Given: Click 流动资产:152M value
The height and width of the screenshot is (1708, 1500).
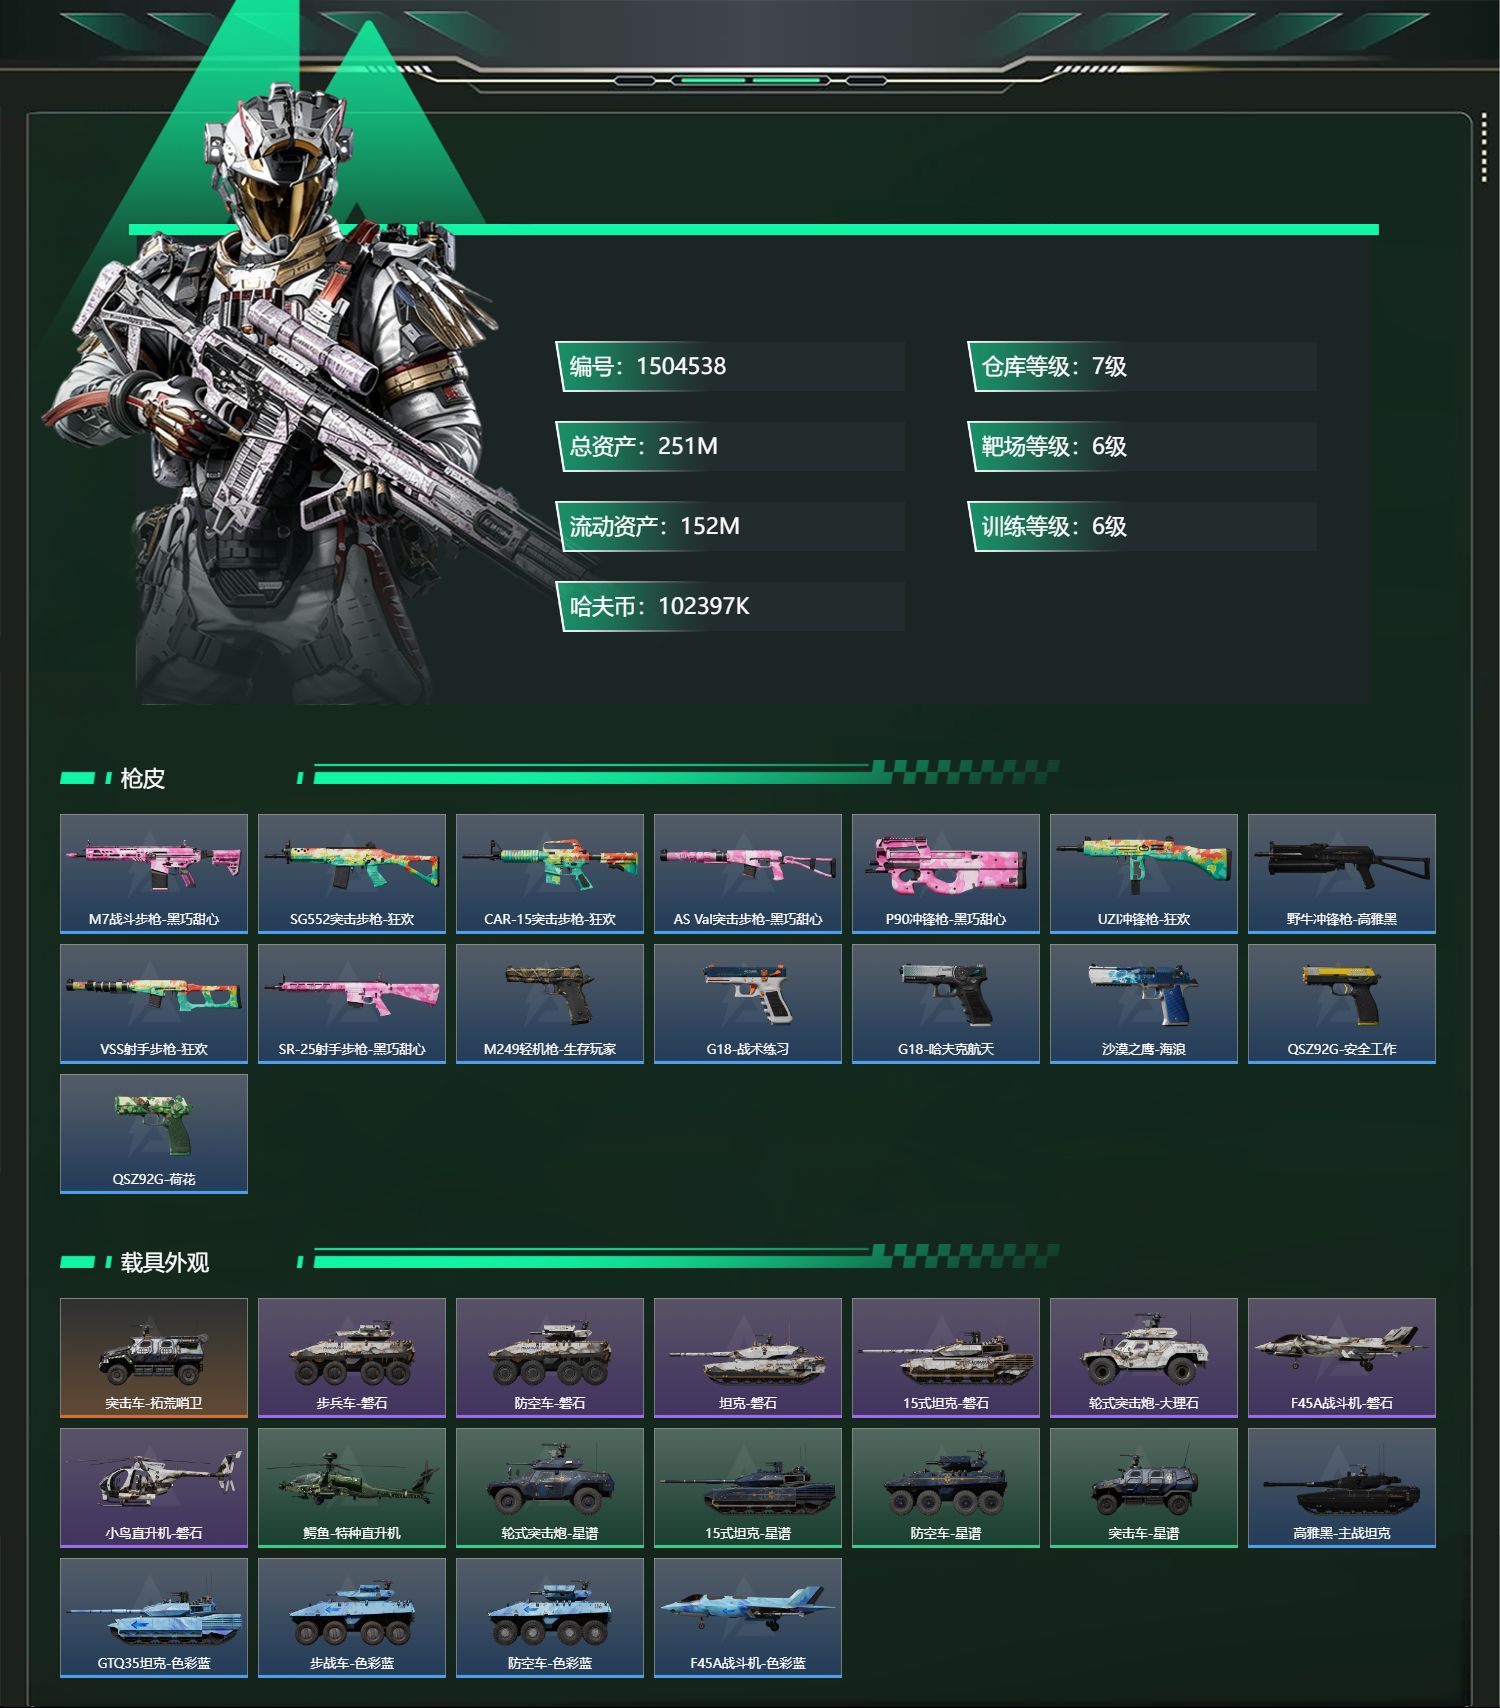Looking at the screenshot, I should (730, 526).
